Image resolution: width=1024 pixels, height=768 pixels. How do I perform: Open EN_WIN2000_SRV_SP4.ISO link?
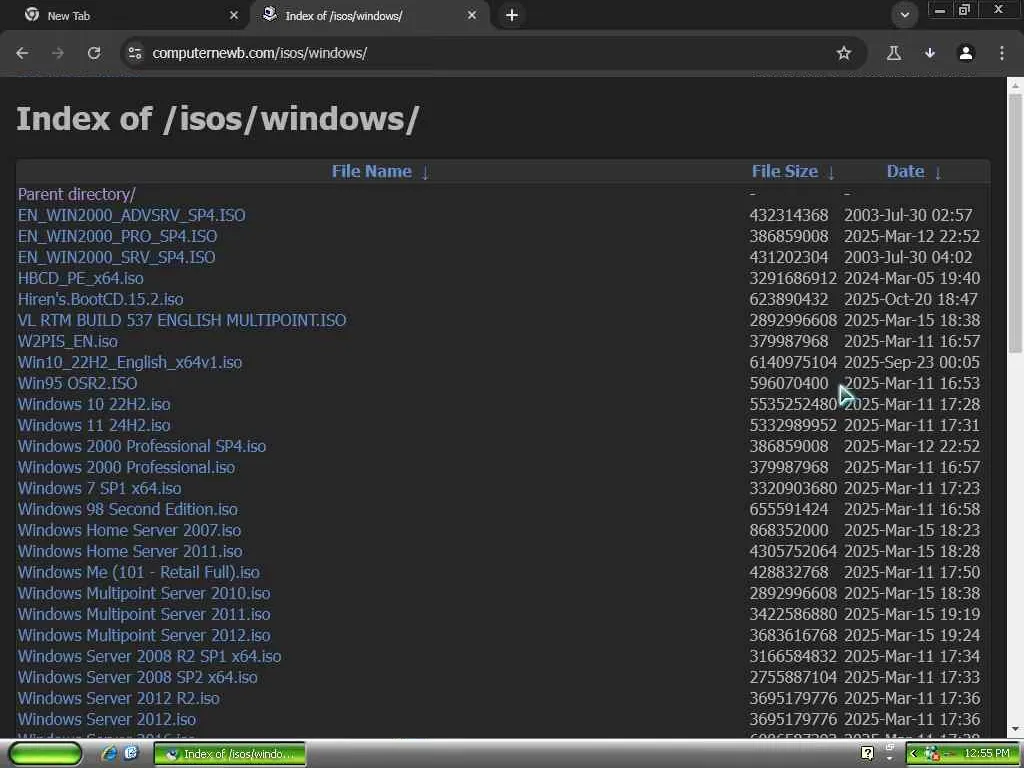click(x=116, y=257)
